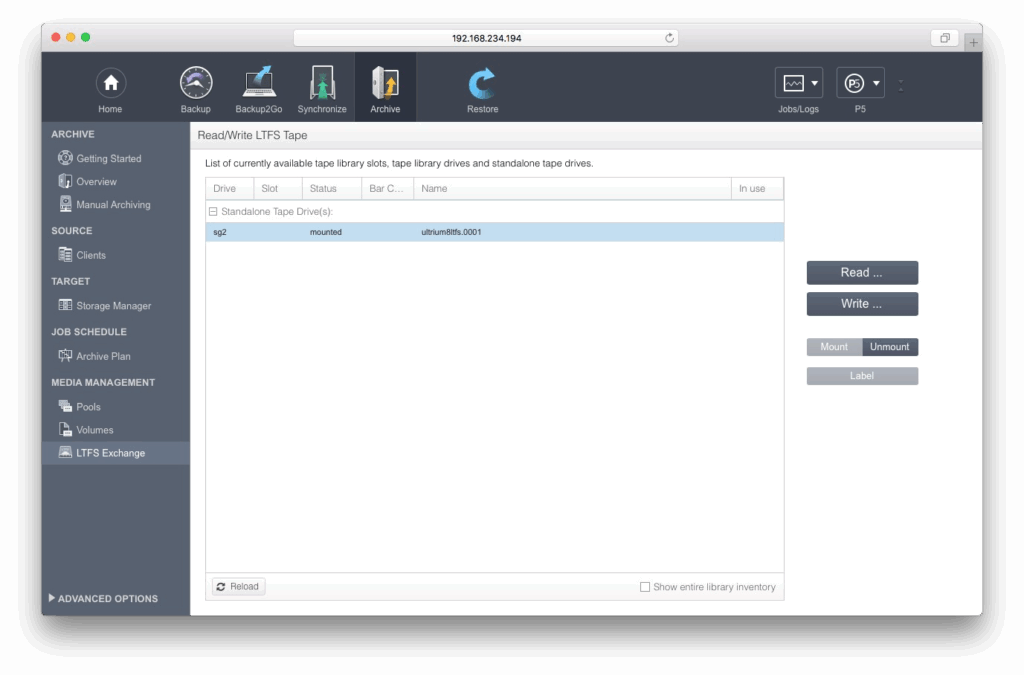Select the Synchronize toolbar icon

[x=322, y=84]
